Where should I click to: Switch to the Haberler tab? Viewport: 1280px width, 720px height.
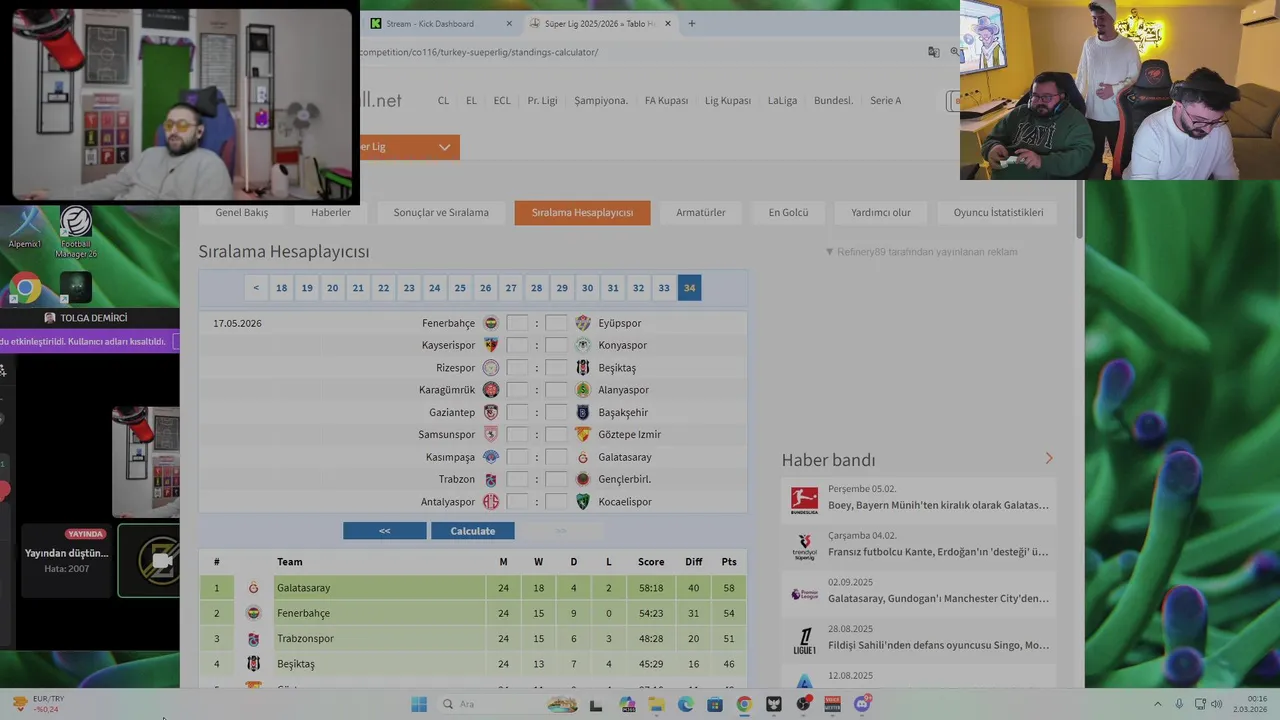tap(330, 212)
